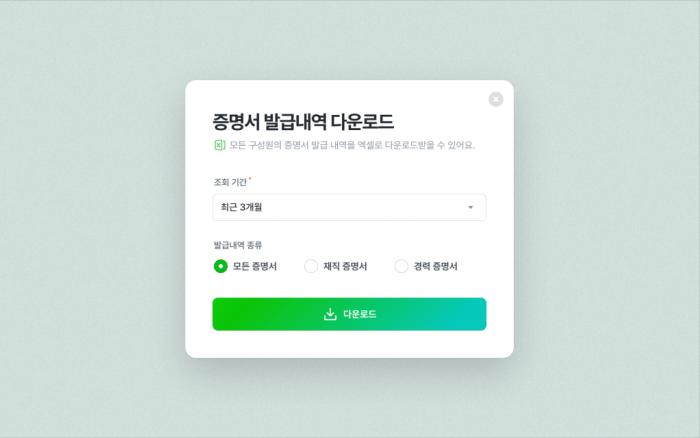Click the 다운로드 text on gradient button
This screenshot has height=438, width=700.
(359, 314)
